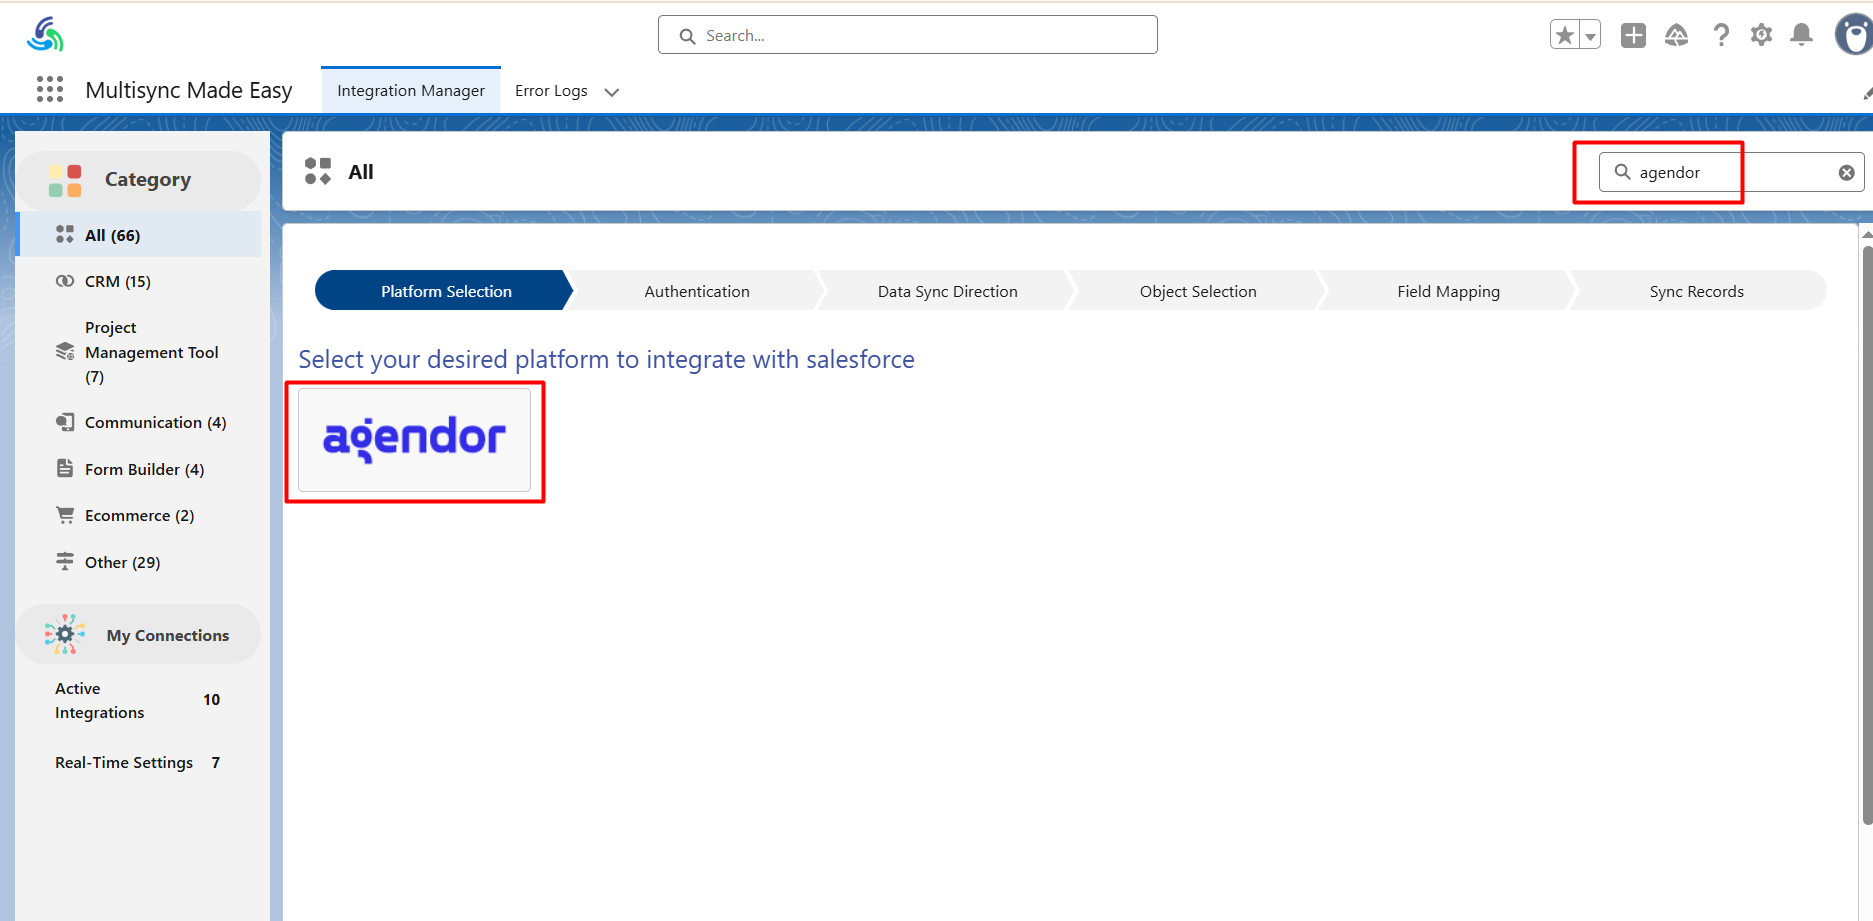Open the App Launcher grid icon
1873x921 pixels.
pos(50,90)
